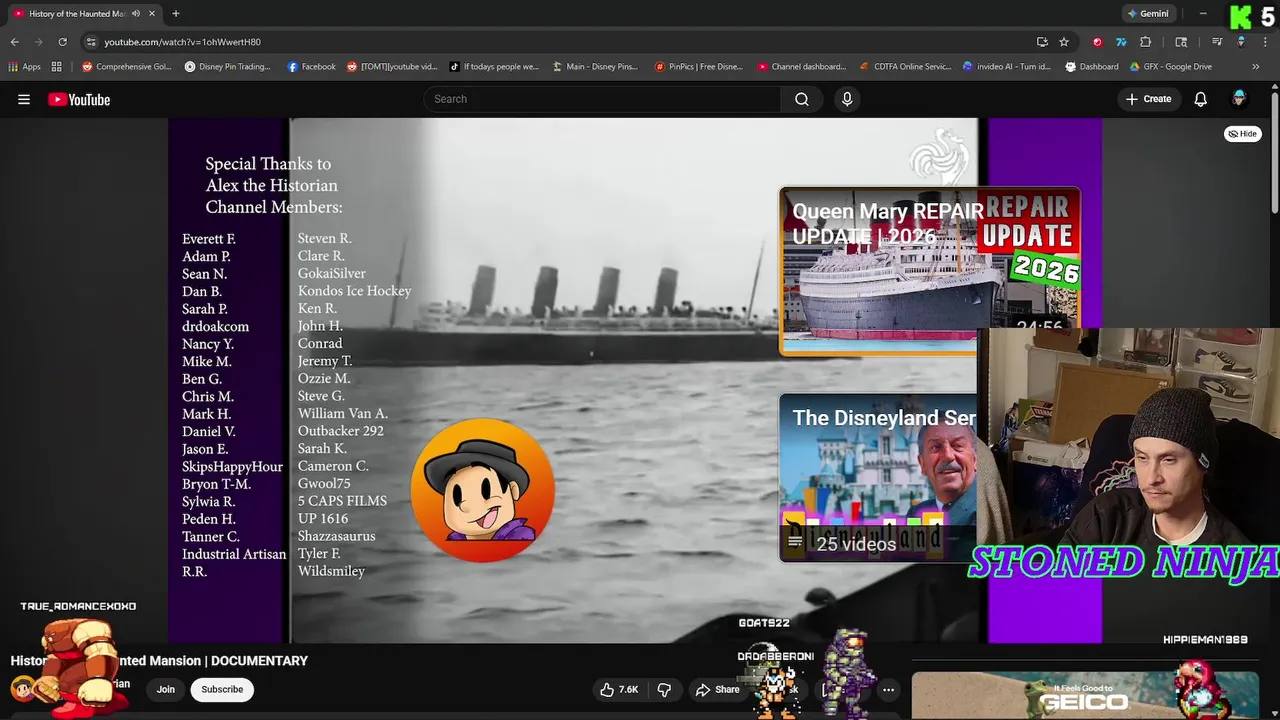Reload the page
The height and width of the screenshot is (720, 1280).
[x=62, y=42]
